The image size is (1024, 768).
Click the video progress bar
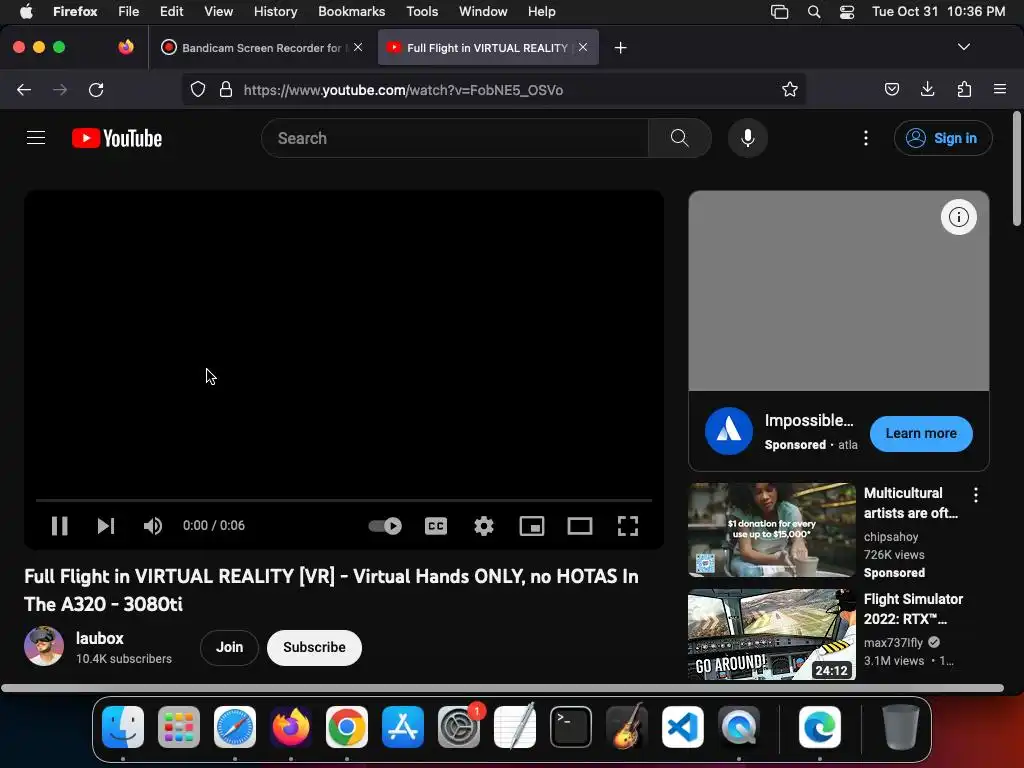[x=344, y=500]
